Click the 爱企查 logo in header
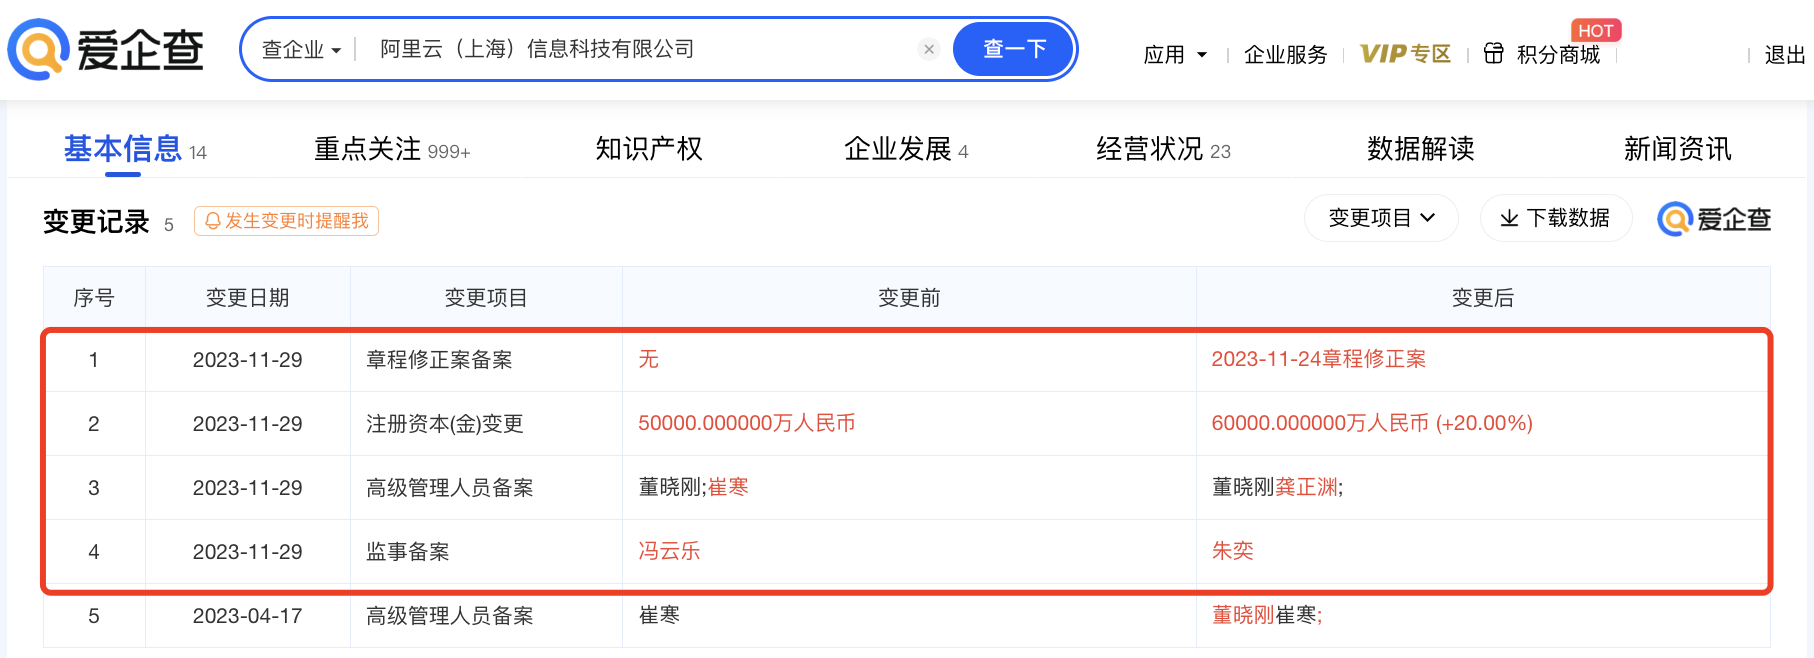The height and width of the screenshot is (658, 1814). tap(105, 49)
